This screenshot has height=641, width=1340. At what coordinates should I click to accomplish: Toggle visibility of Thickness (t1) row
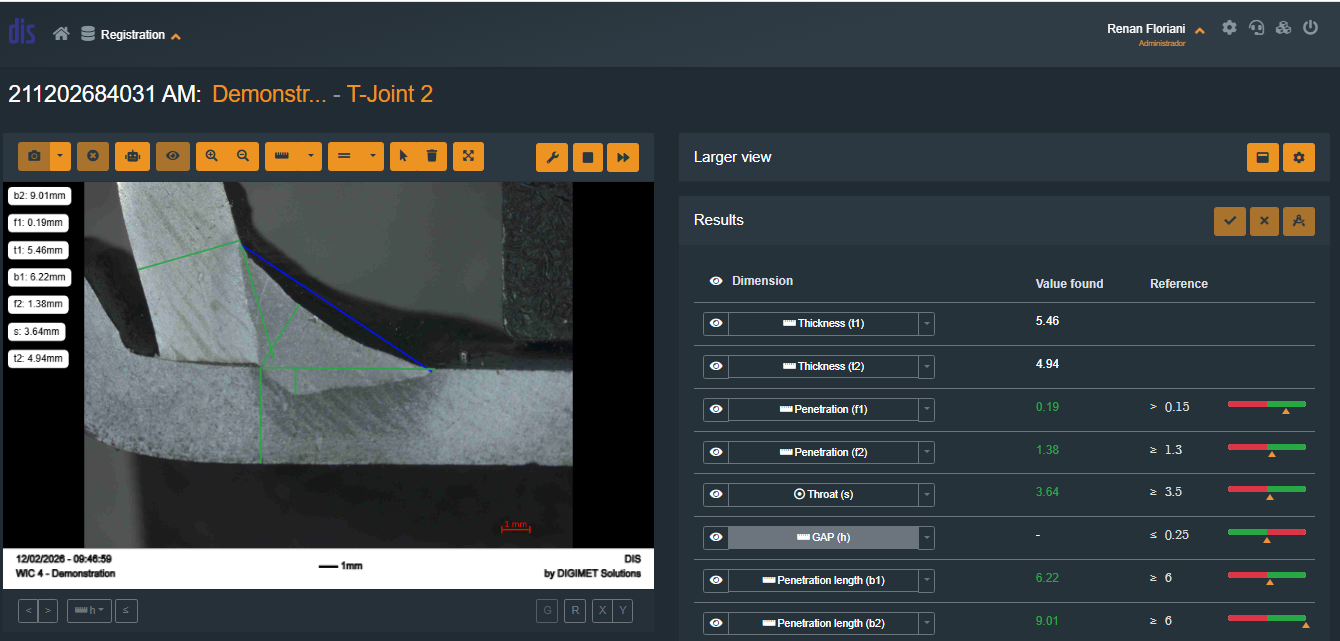point(716,324)
